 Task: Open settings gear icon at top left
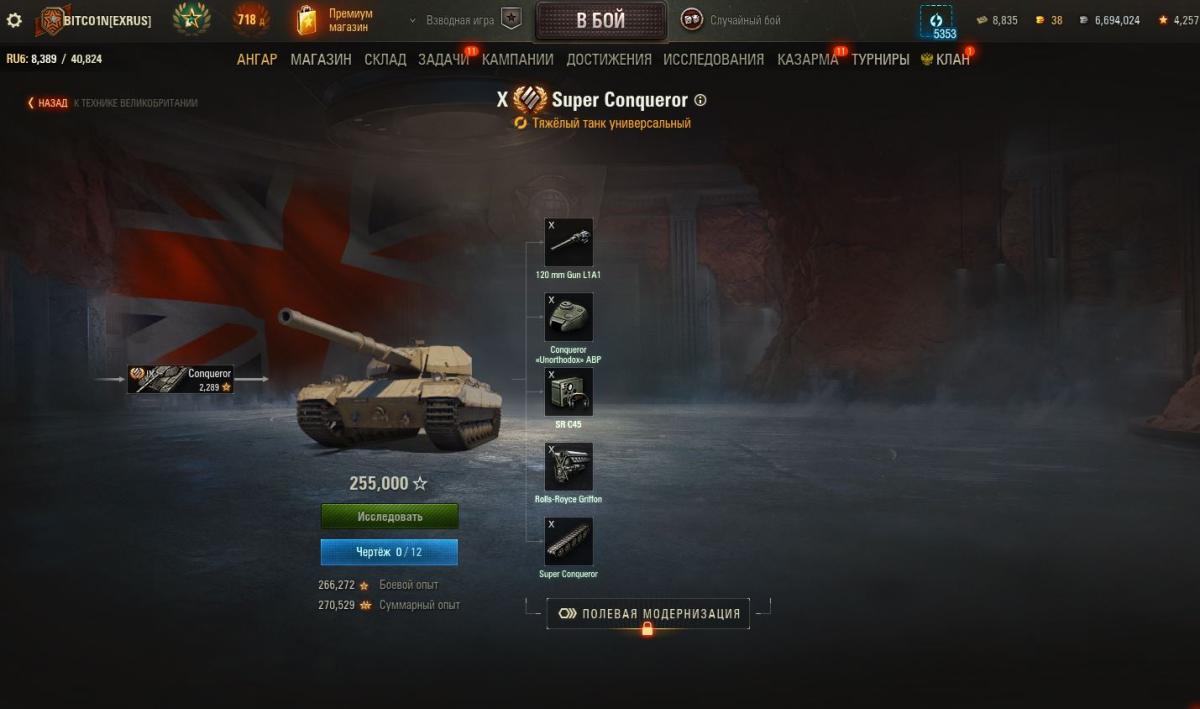click(14, 20)
